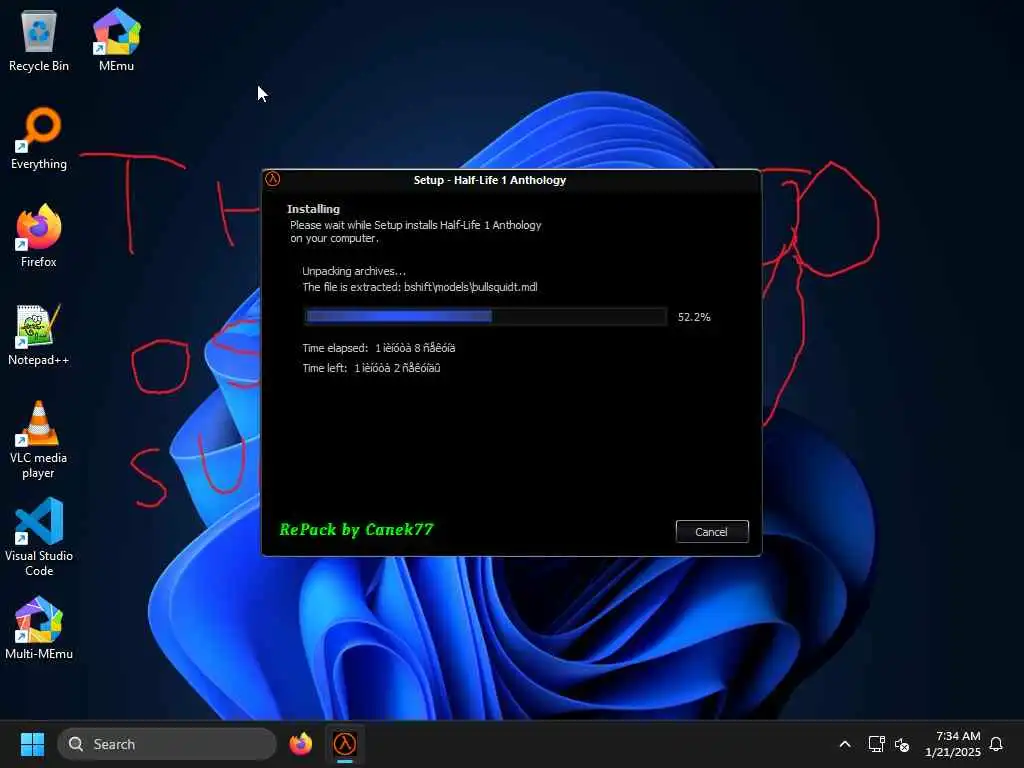Open clock showing 7:34 AM
Image resolution: width=1024 pixels, height=768 pixels.
tap(952, 744)
